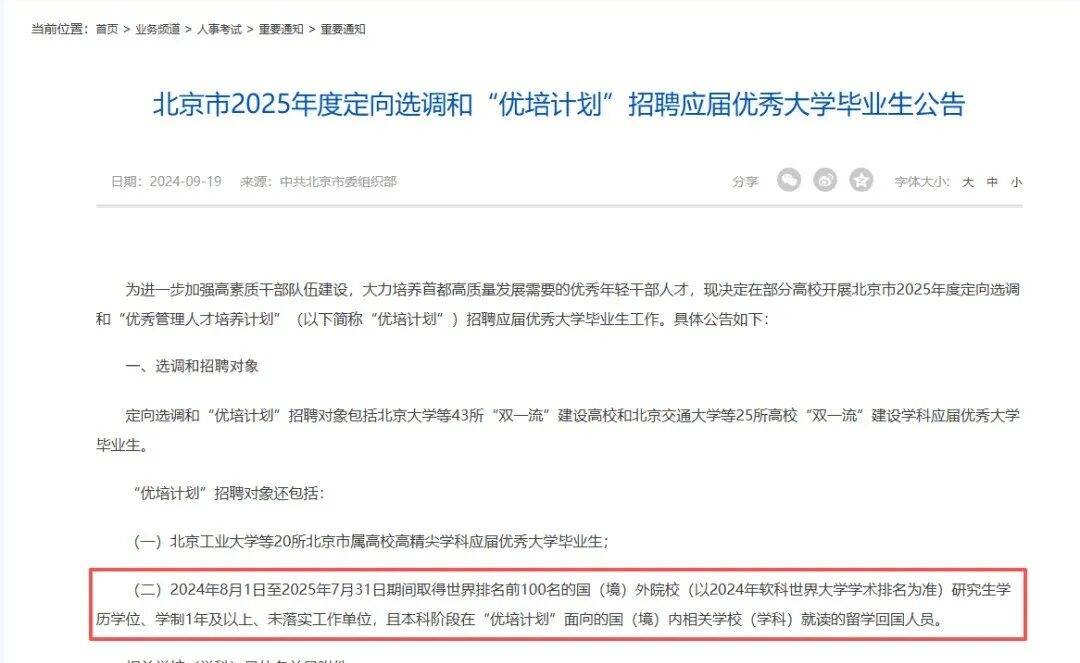The height and width of the screenshot is (663, 1080).
Task: Select the final 重要通知 breadcrumb entry
Action: point(342,29)
